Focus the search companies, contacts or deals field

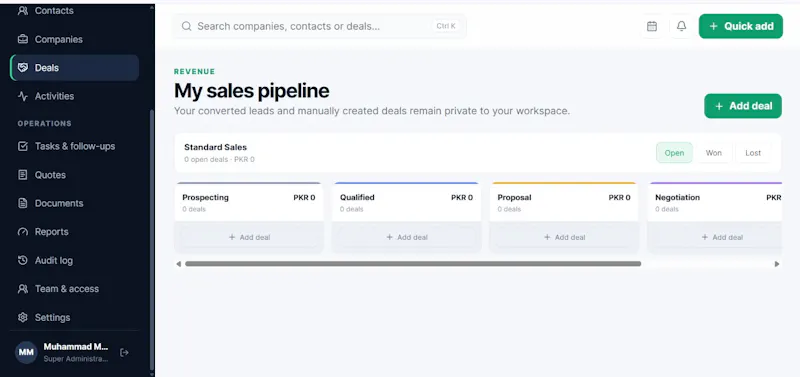coord(319,26)
